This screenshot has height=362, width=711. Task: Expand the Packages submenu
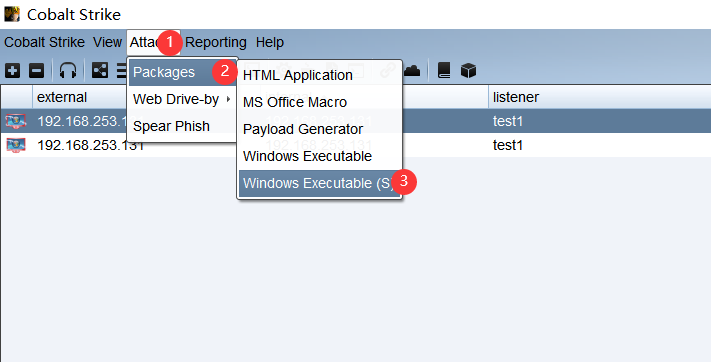pos(183,72)
